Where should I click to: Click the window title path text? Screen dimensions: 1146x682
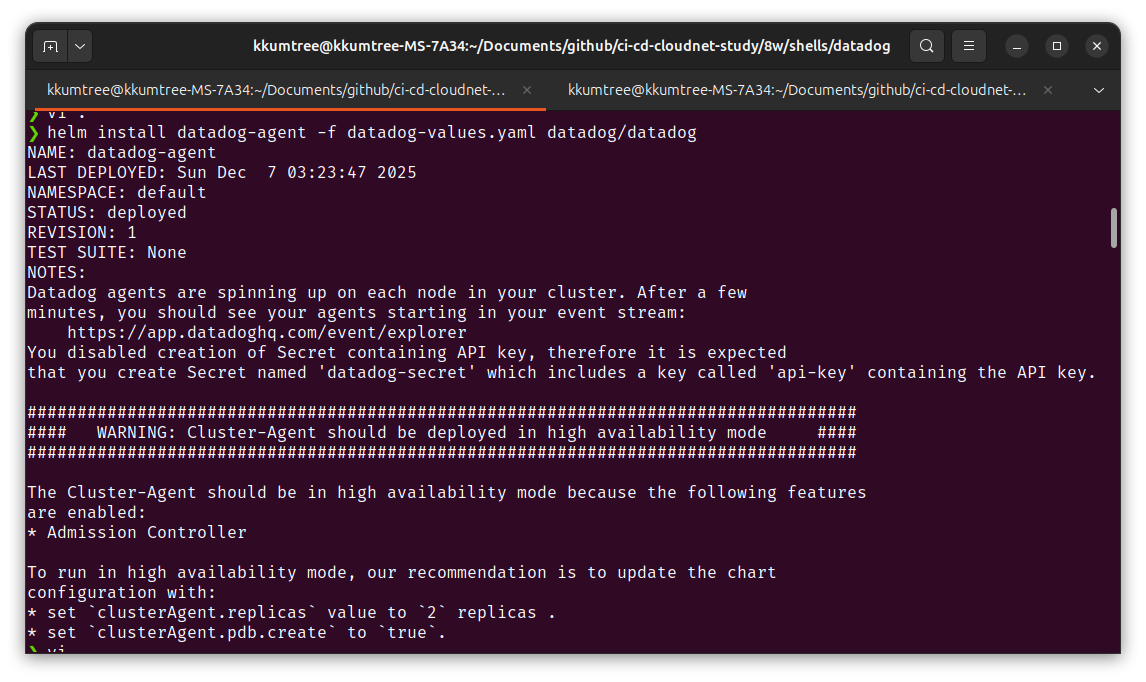pos(572,46)
